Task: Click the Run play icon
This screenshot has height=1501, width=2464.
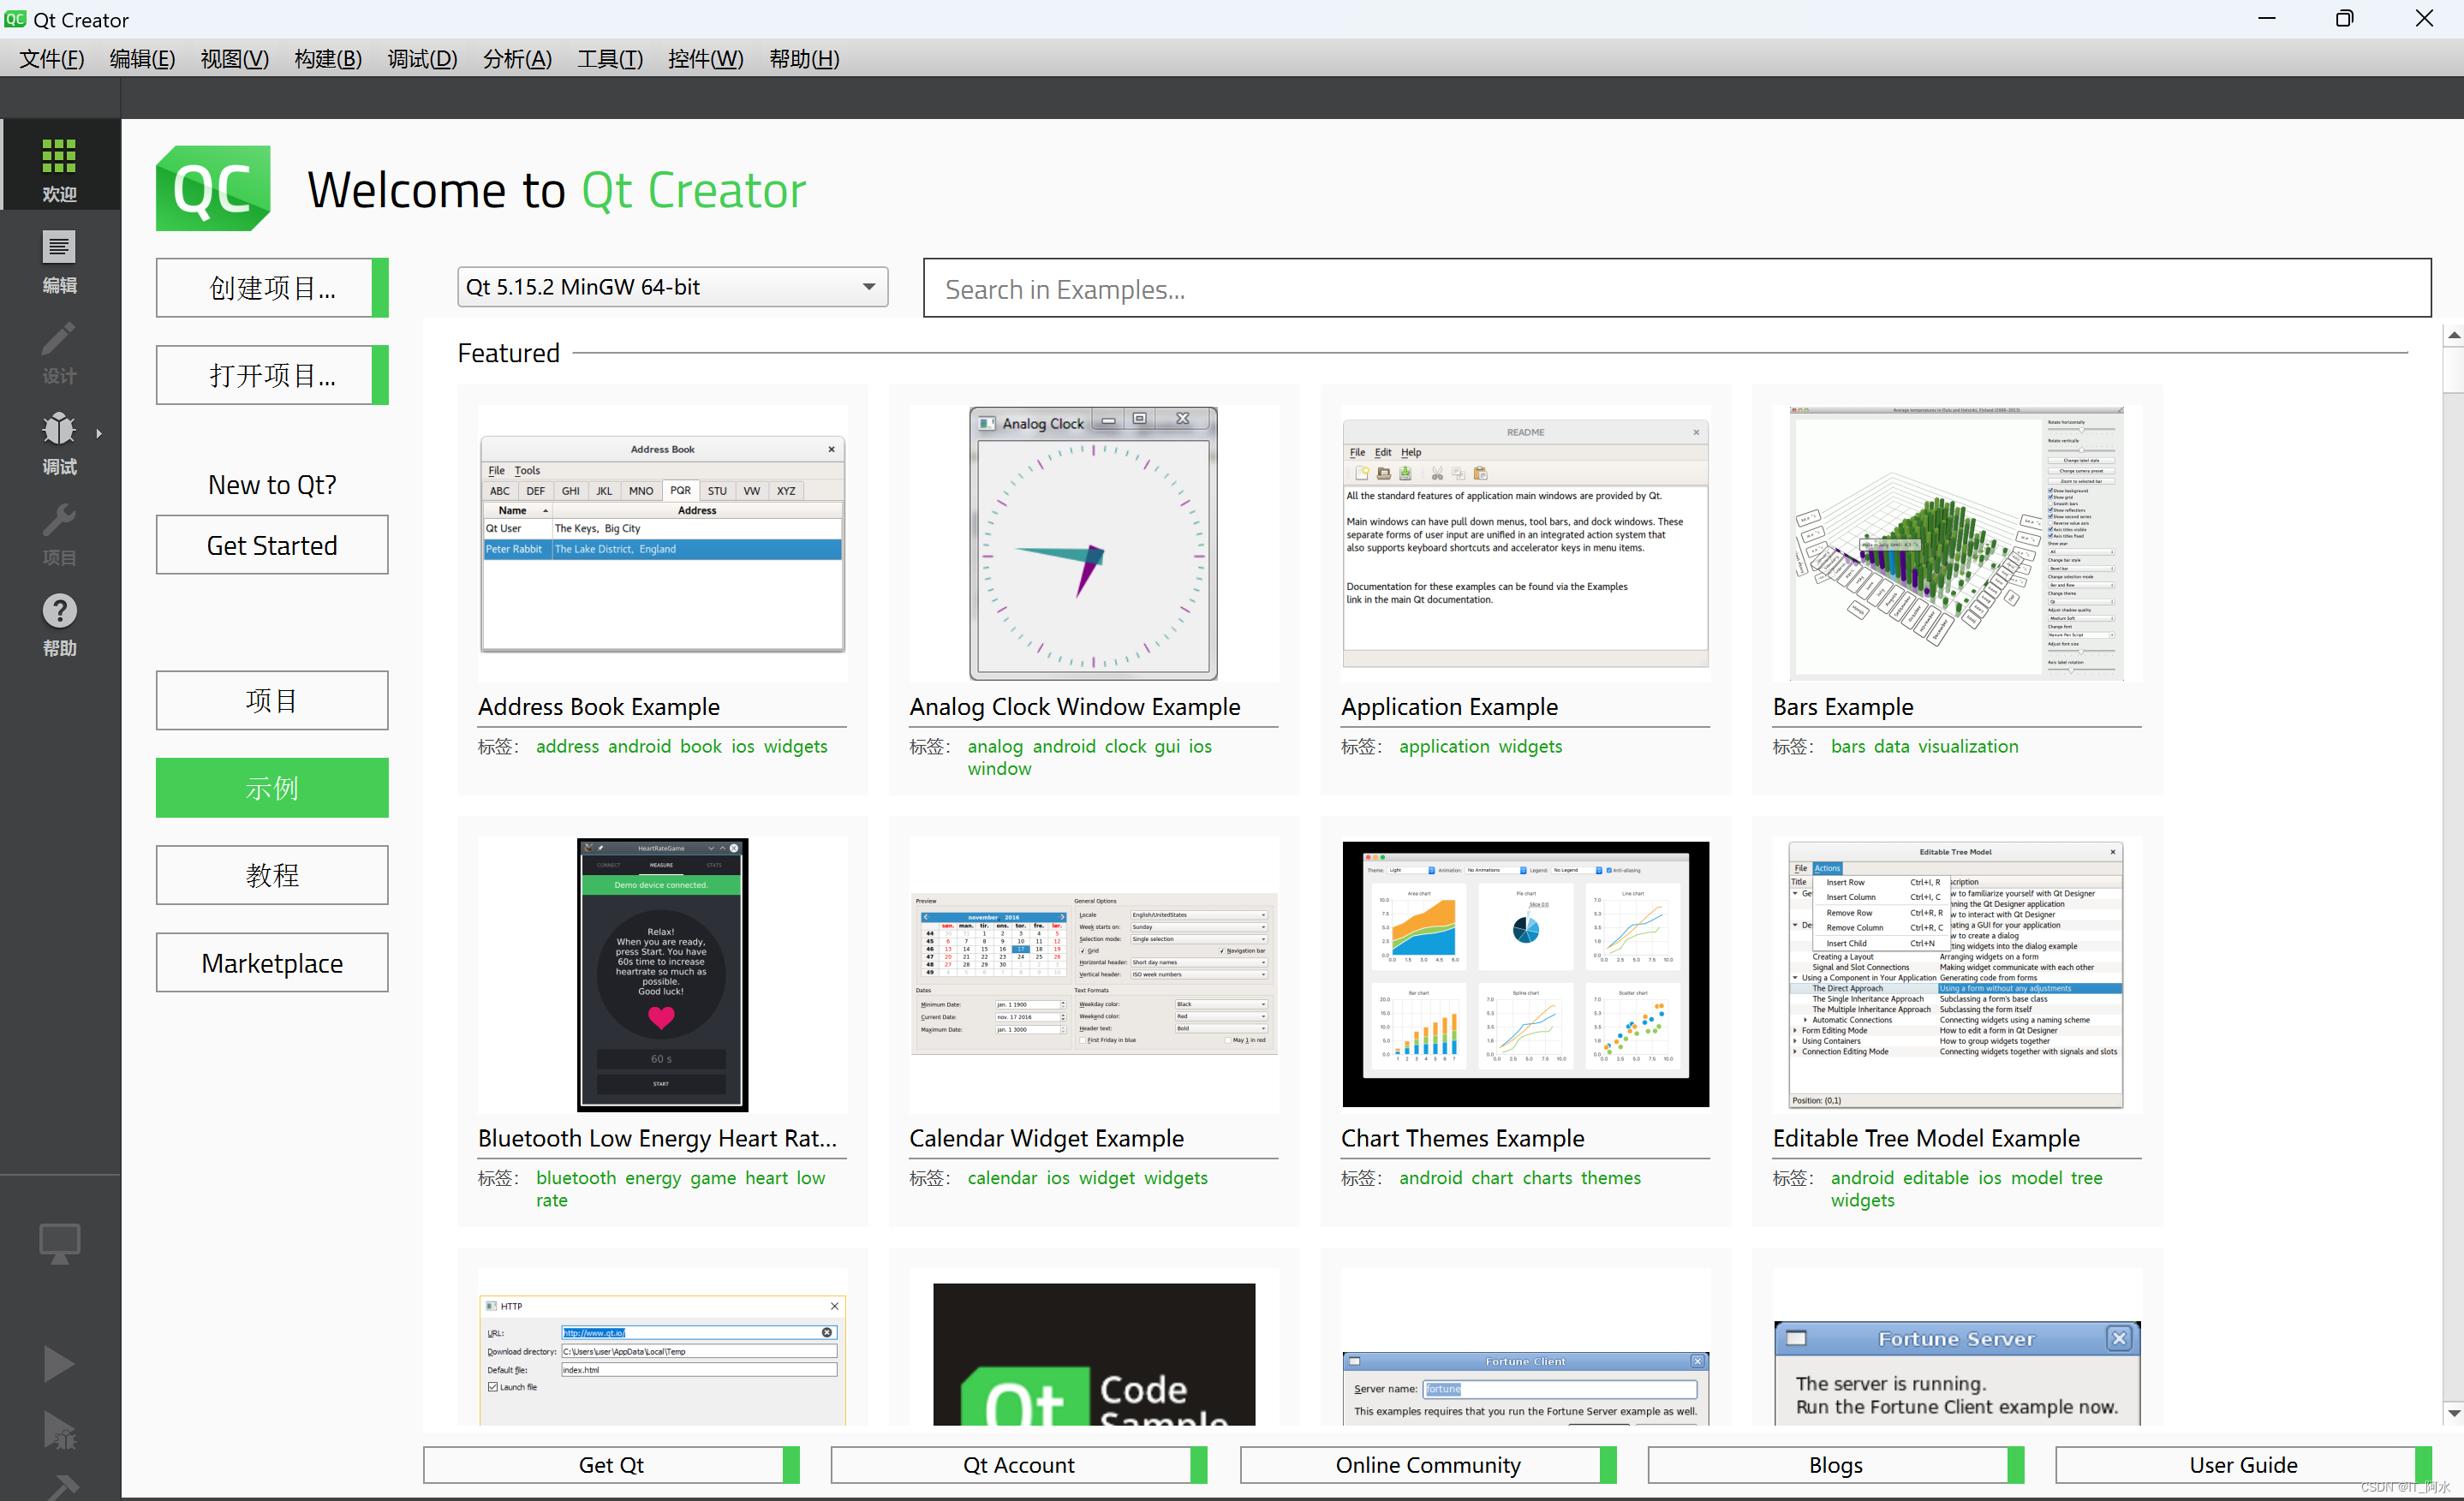Action: [x=59, y=1364]
